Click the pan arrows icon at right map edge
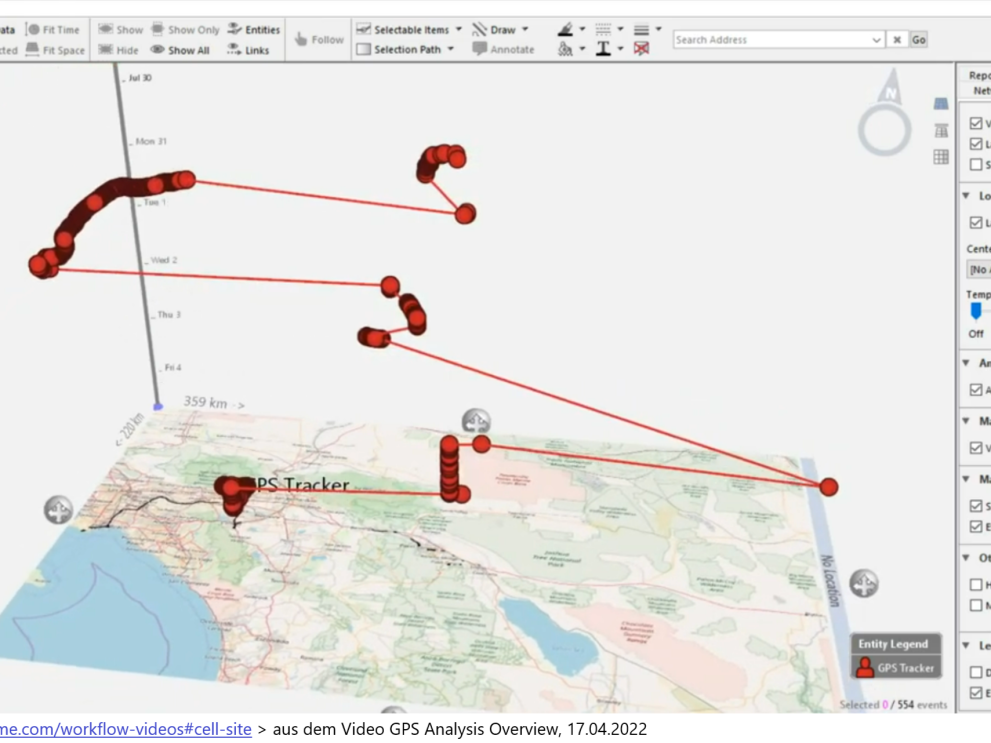This screenshot has width=991, height=743. click(x=864, y=583)
